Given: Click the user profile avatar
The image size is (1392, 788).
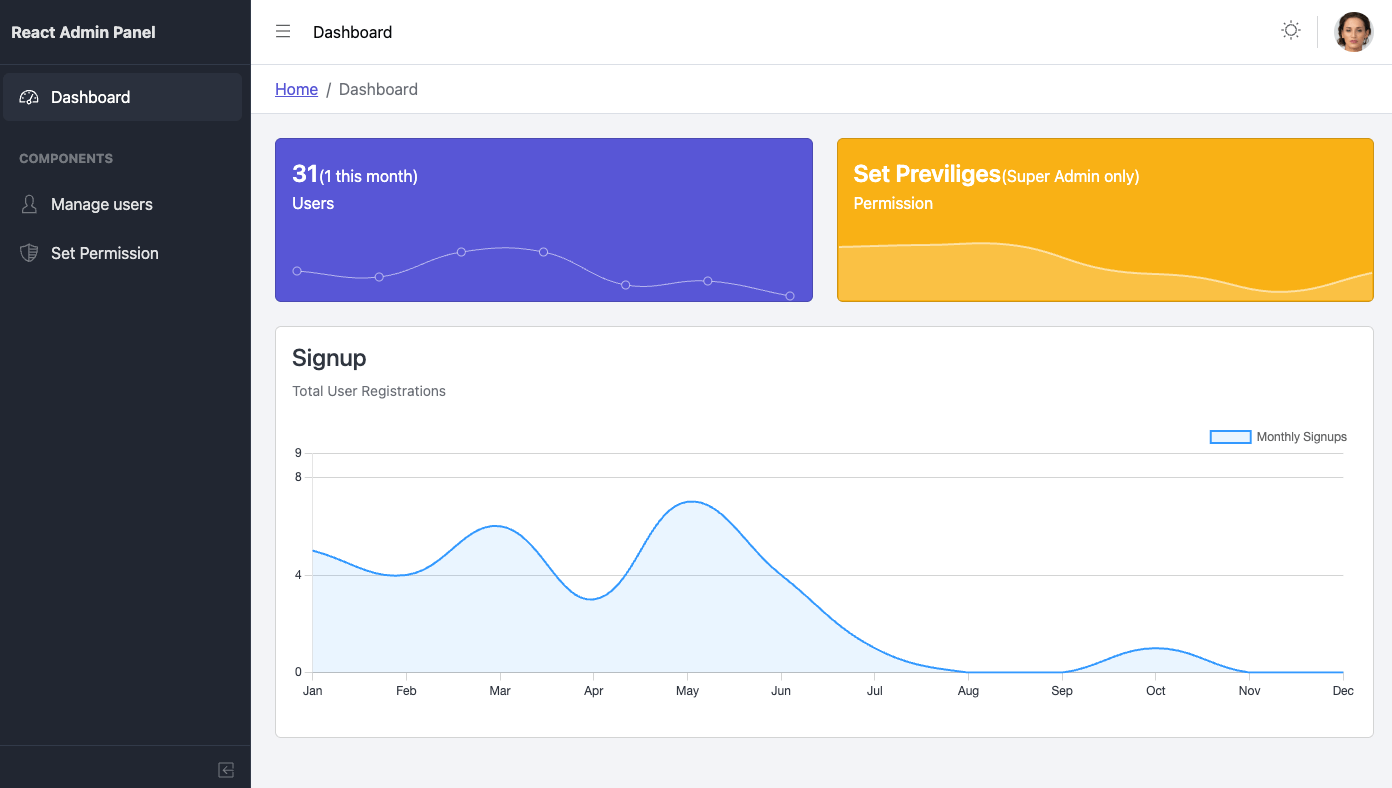Looking at the screenshot, I should 1353,31.
